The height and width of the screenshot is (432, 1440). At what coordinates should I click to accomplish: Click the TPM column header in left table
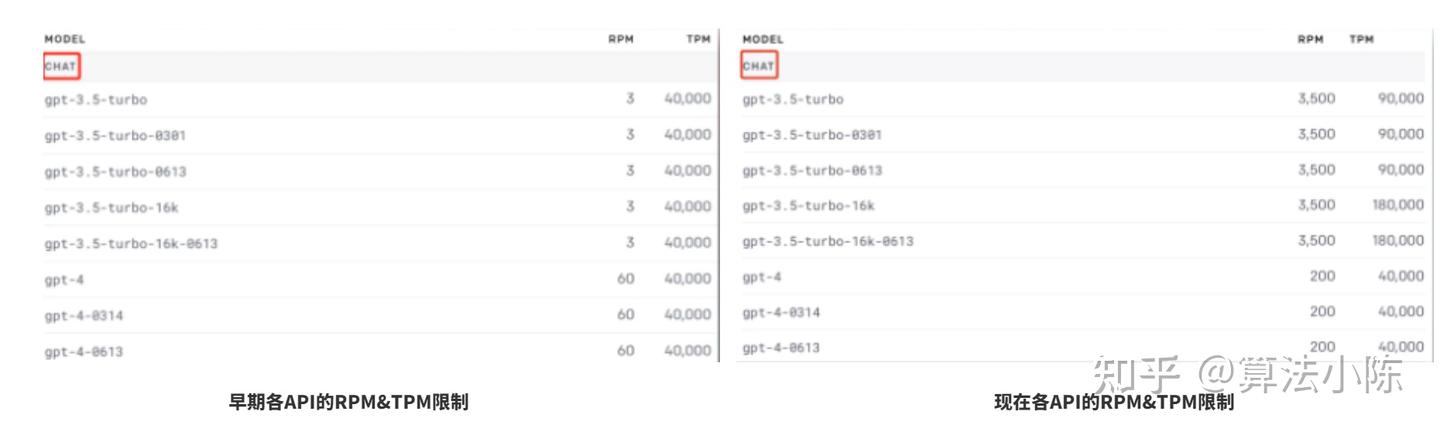[x=699, y=39]
